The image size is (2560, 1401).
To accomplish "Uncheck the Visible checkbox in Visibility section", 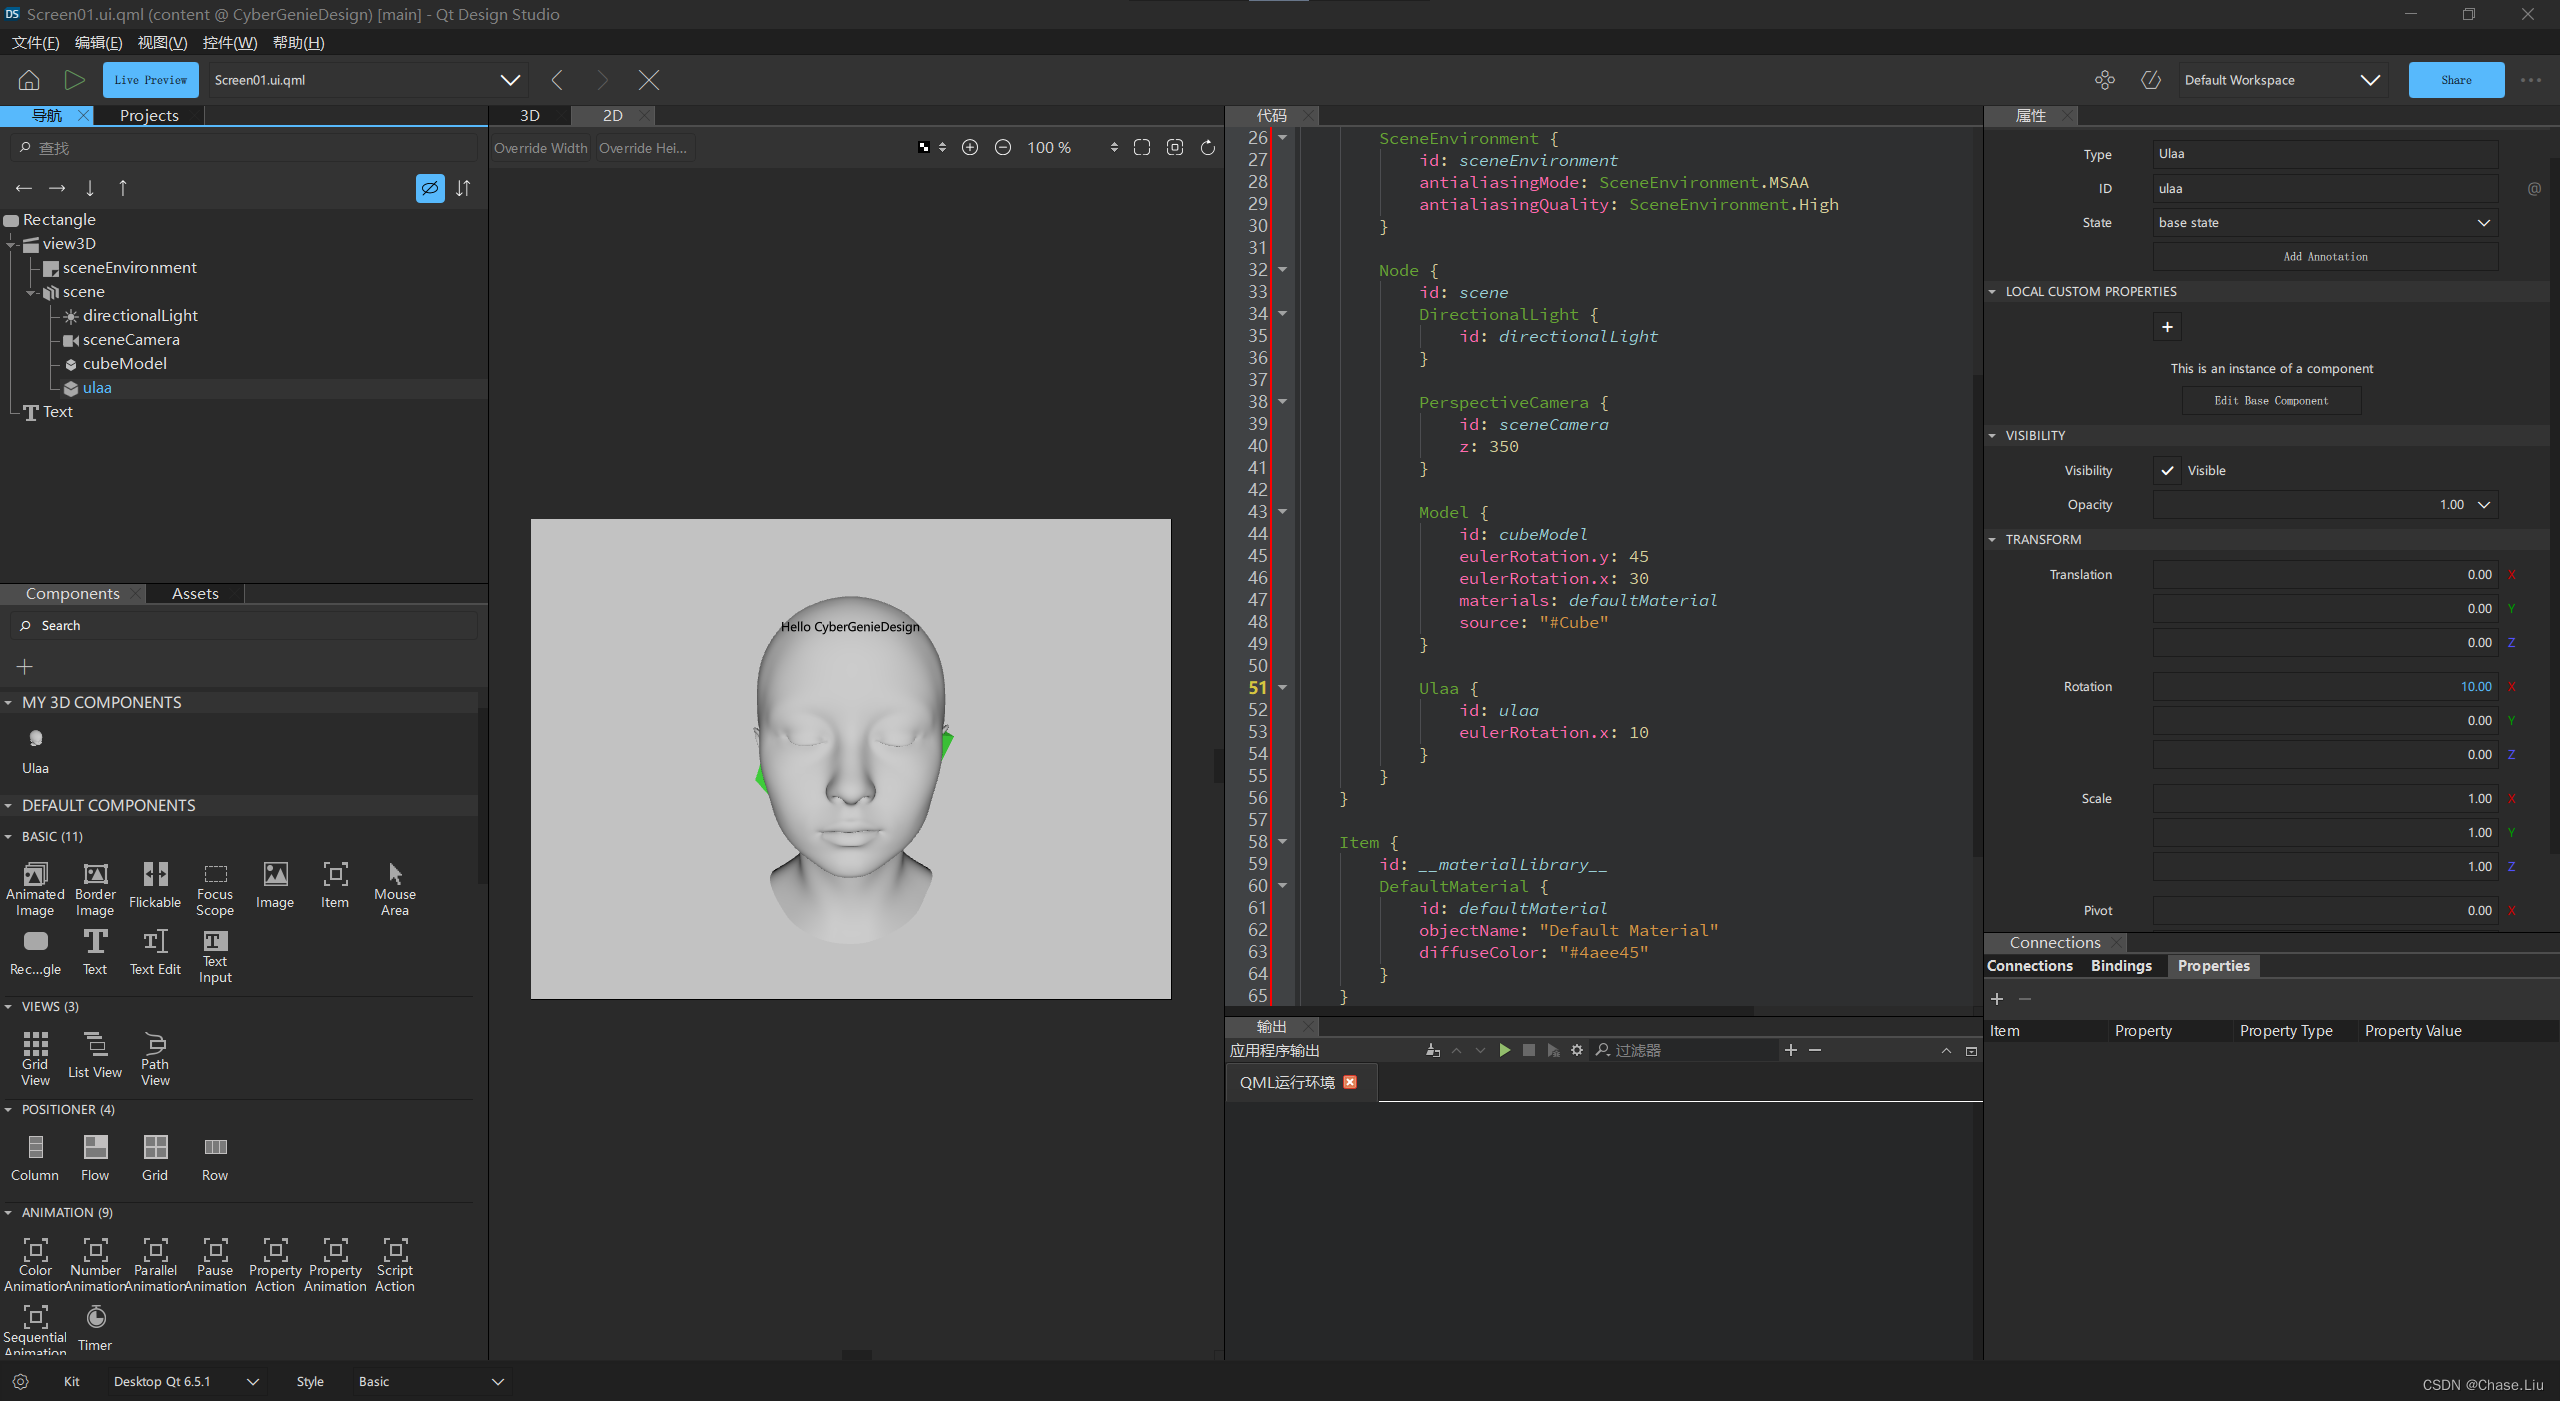I will (2167, 470).
